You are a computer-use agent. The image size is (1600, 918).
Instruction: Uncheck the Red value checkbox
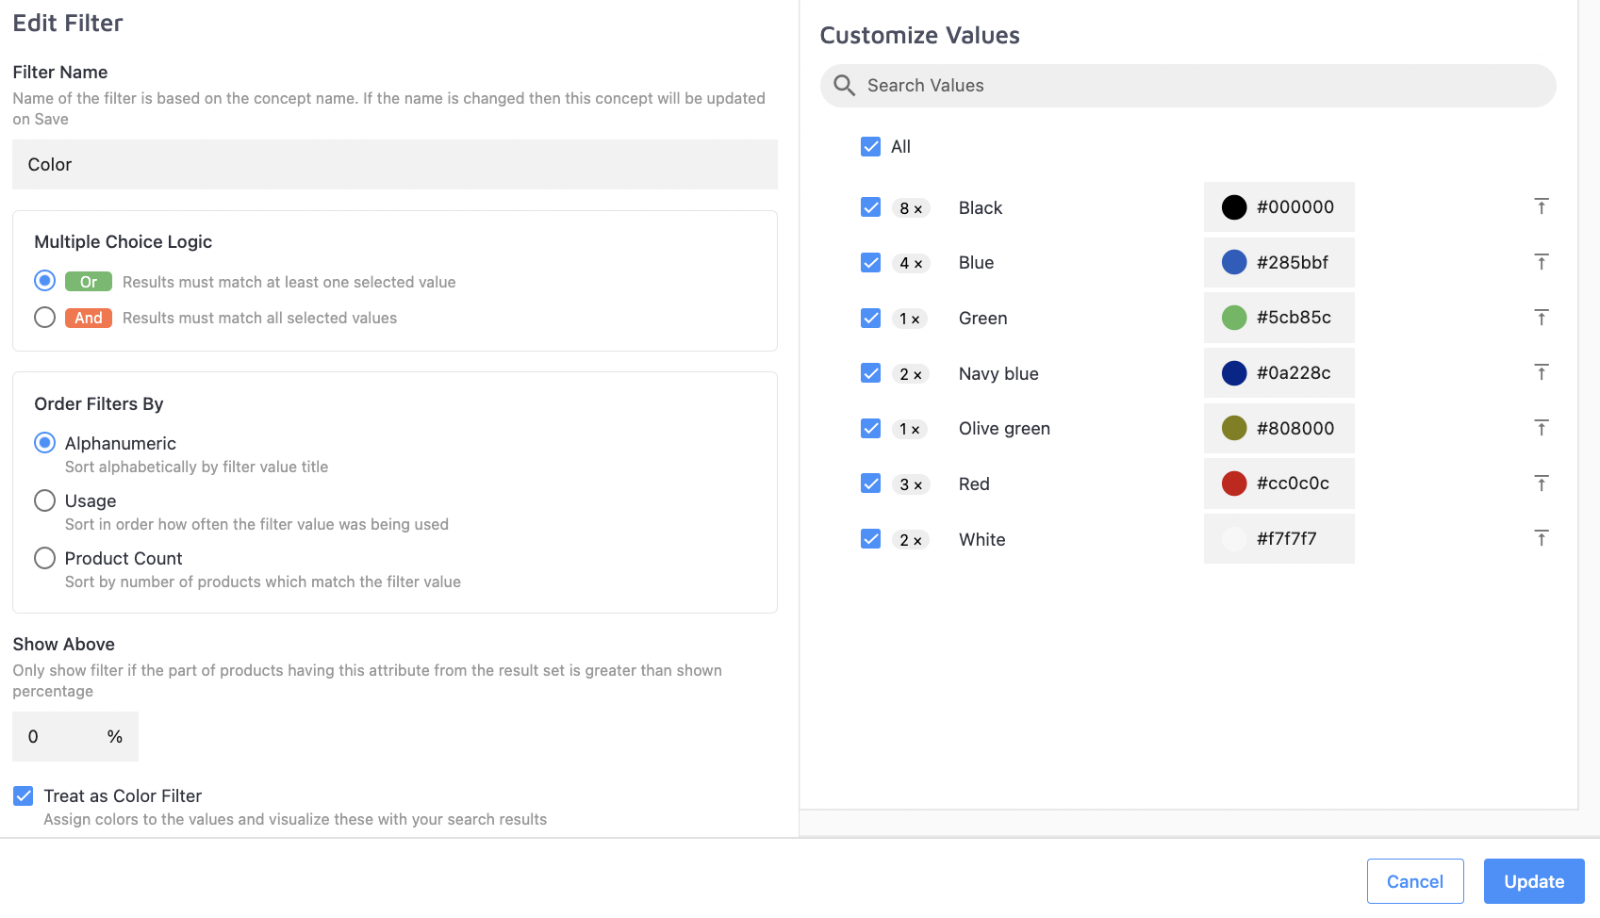[x=871, y=484]
